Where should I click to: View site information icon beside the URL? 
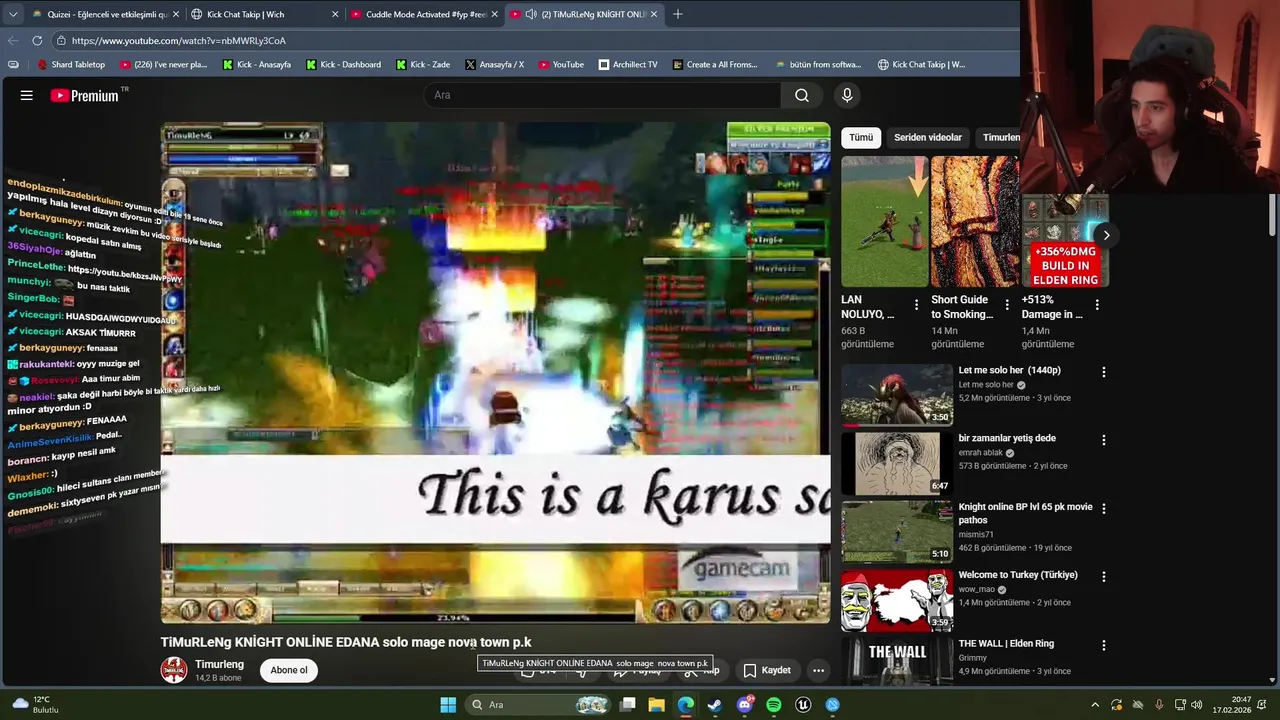[60, 40]
